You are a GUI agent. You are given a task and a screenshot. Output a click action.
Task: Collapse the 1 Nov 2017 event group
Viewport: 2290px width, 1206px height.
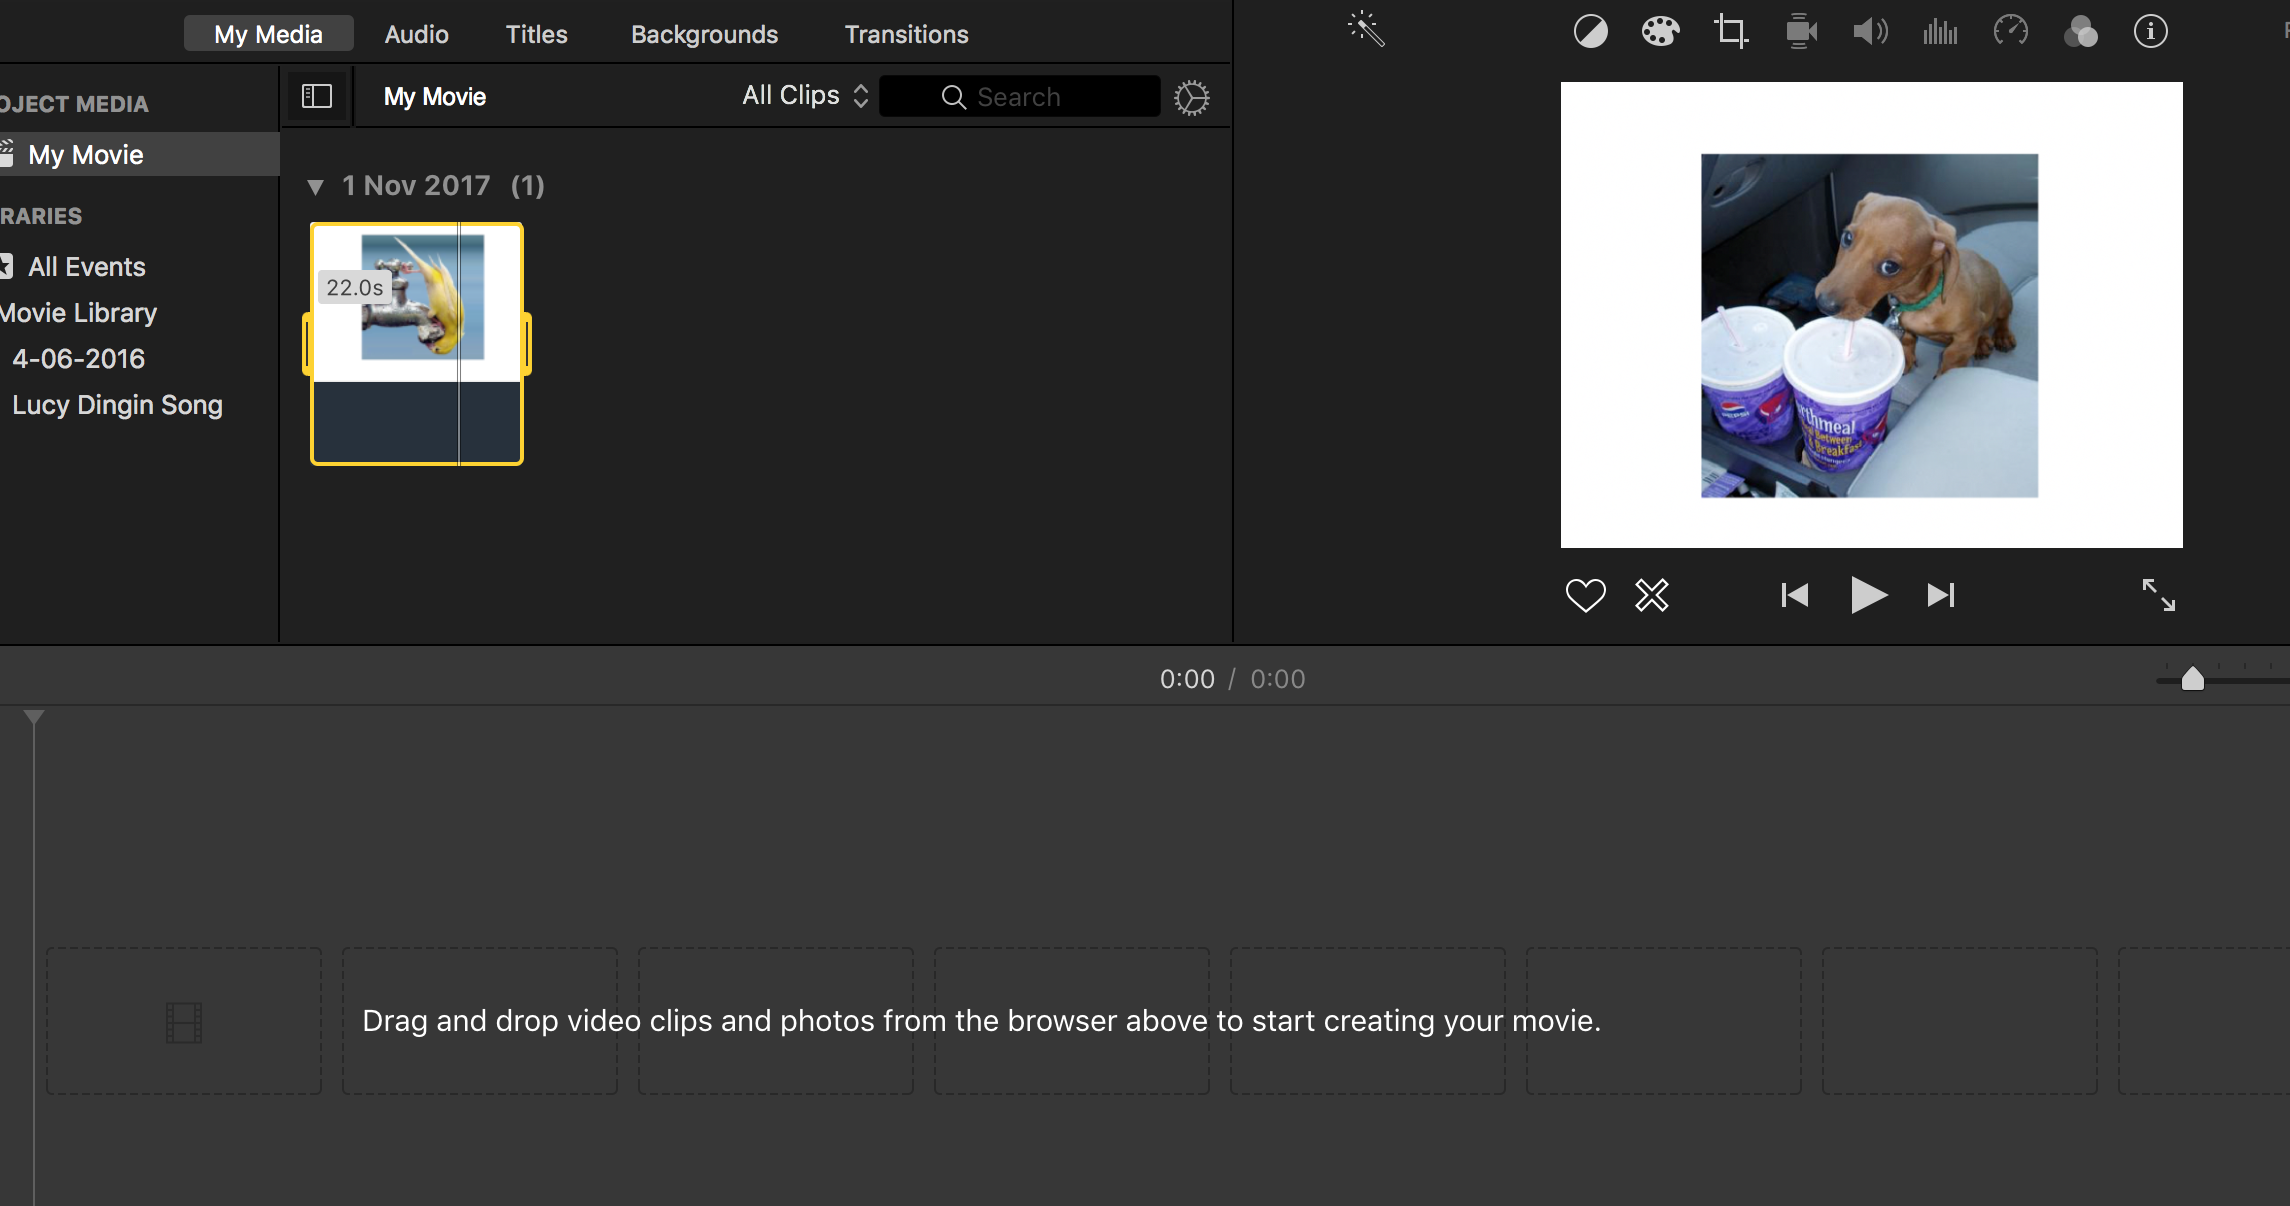tap(316, 187)
